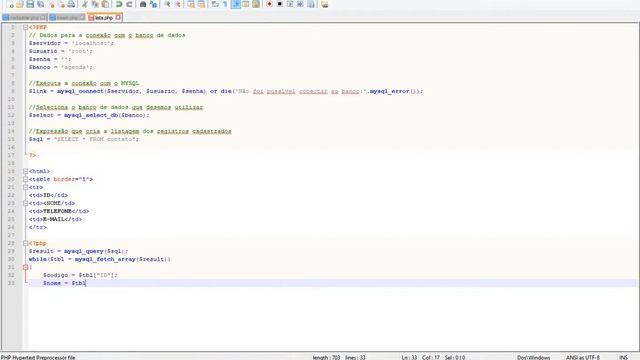This screenshot has width=640, height=360.
Task: Collapse the <table> fold at line 20
Action: pos(25,179)
